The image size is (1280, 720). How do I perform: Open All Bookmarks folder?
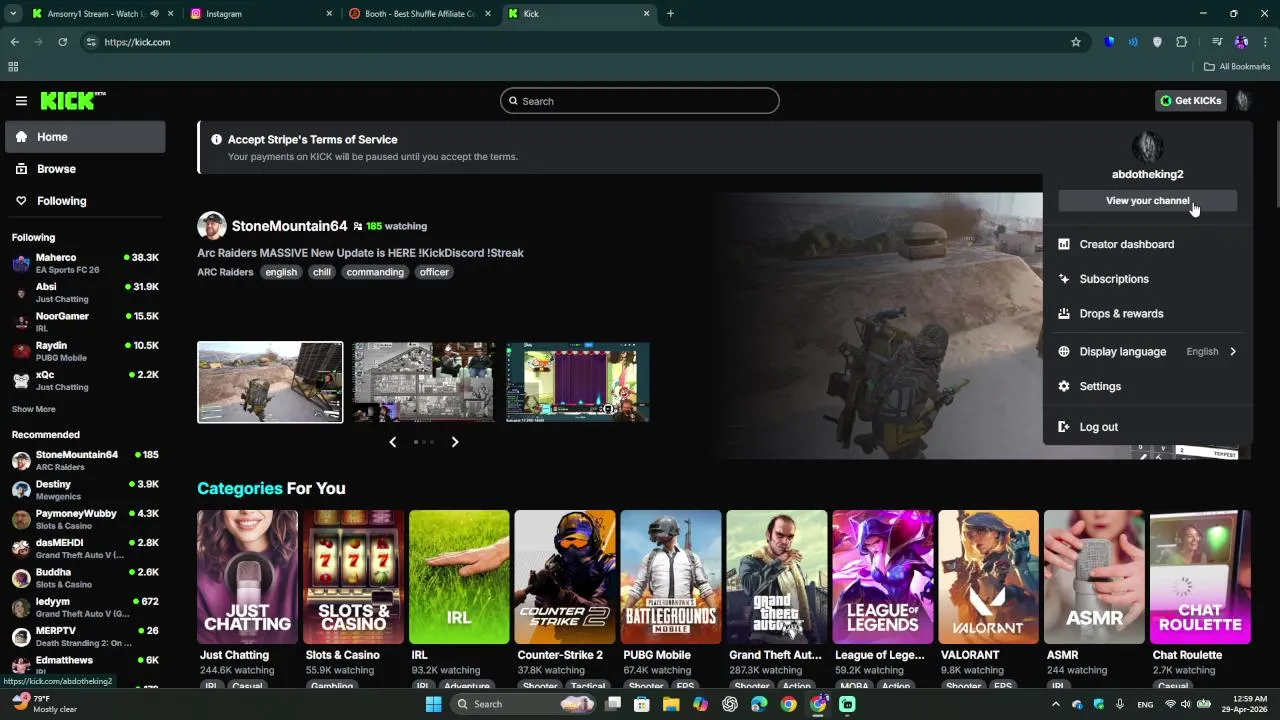click(x=1237, y=67)
